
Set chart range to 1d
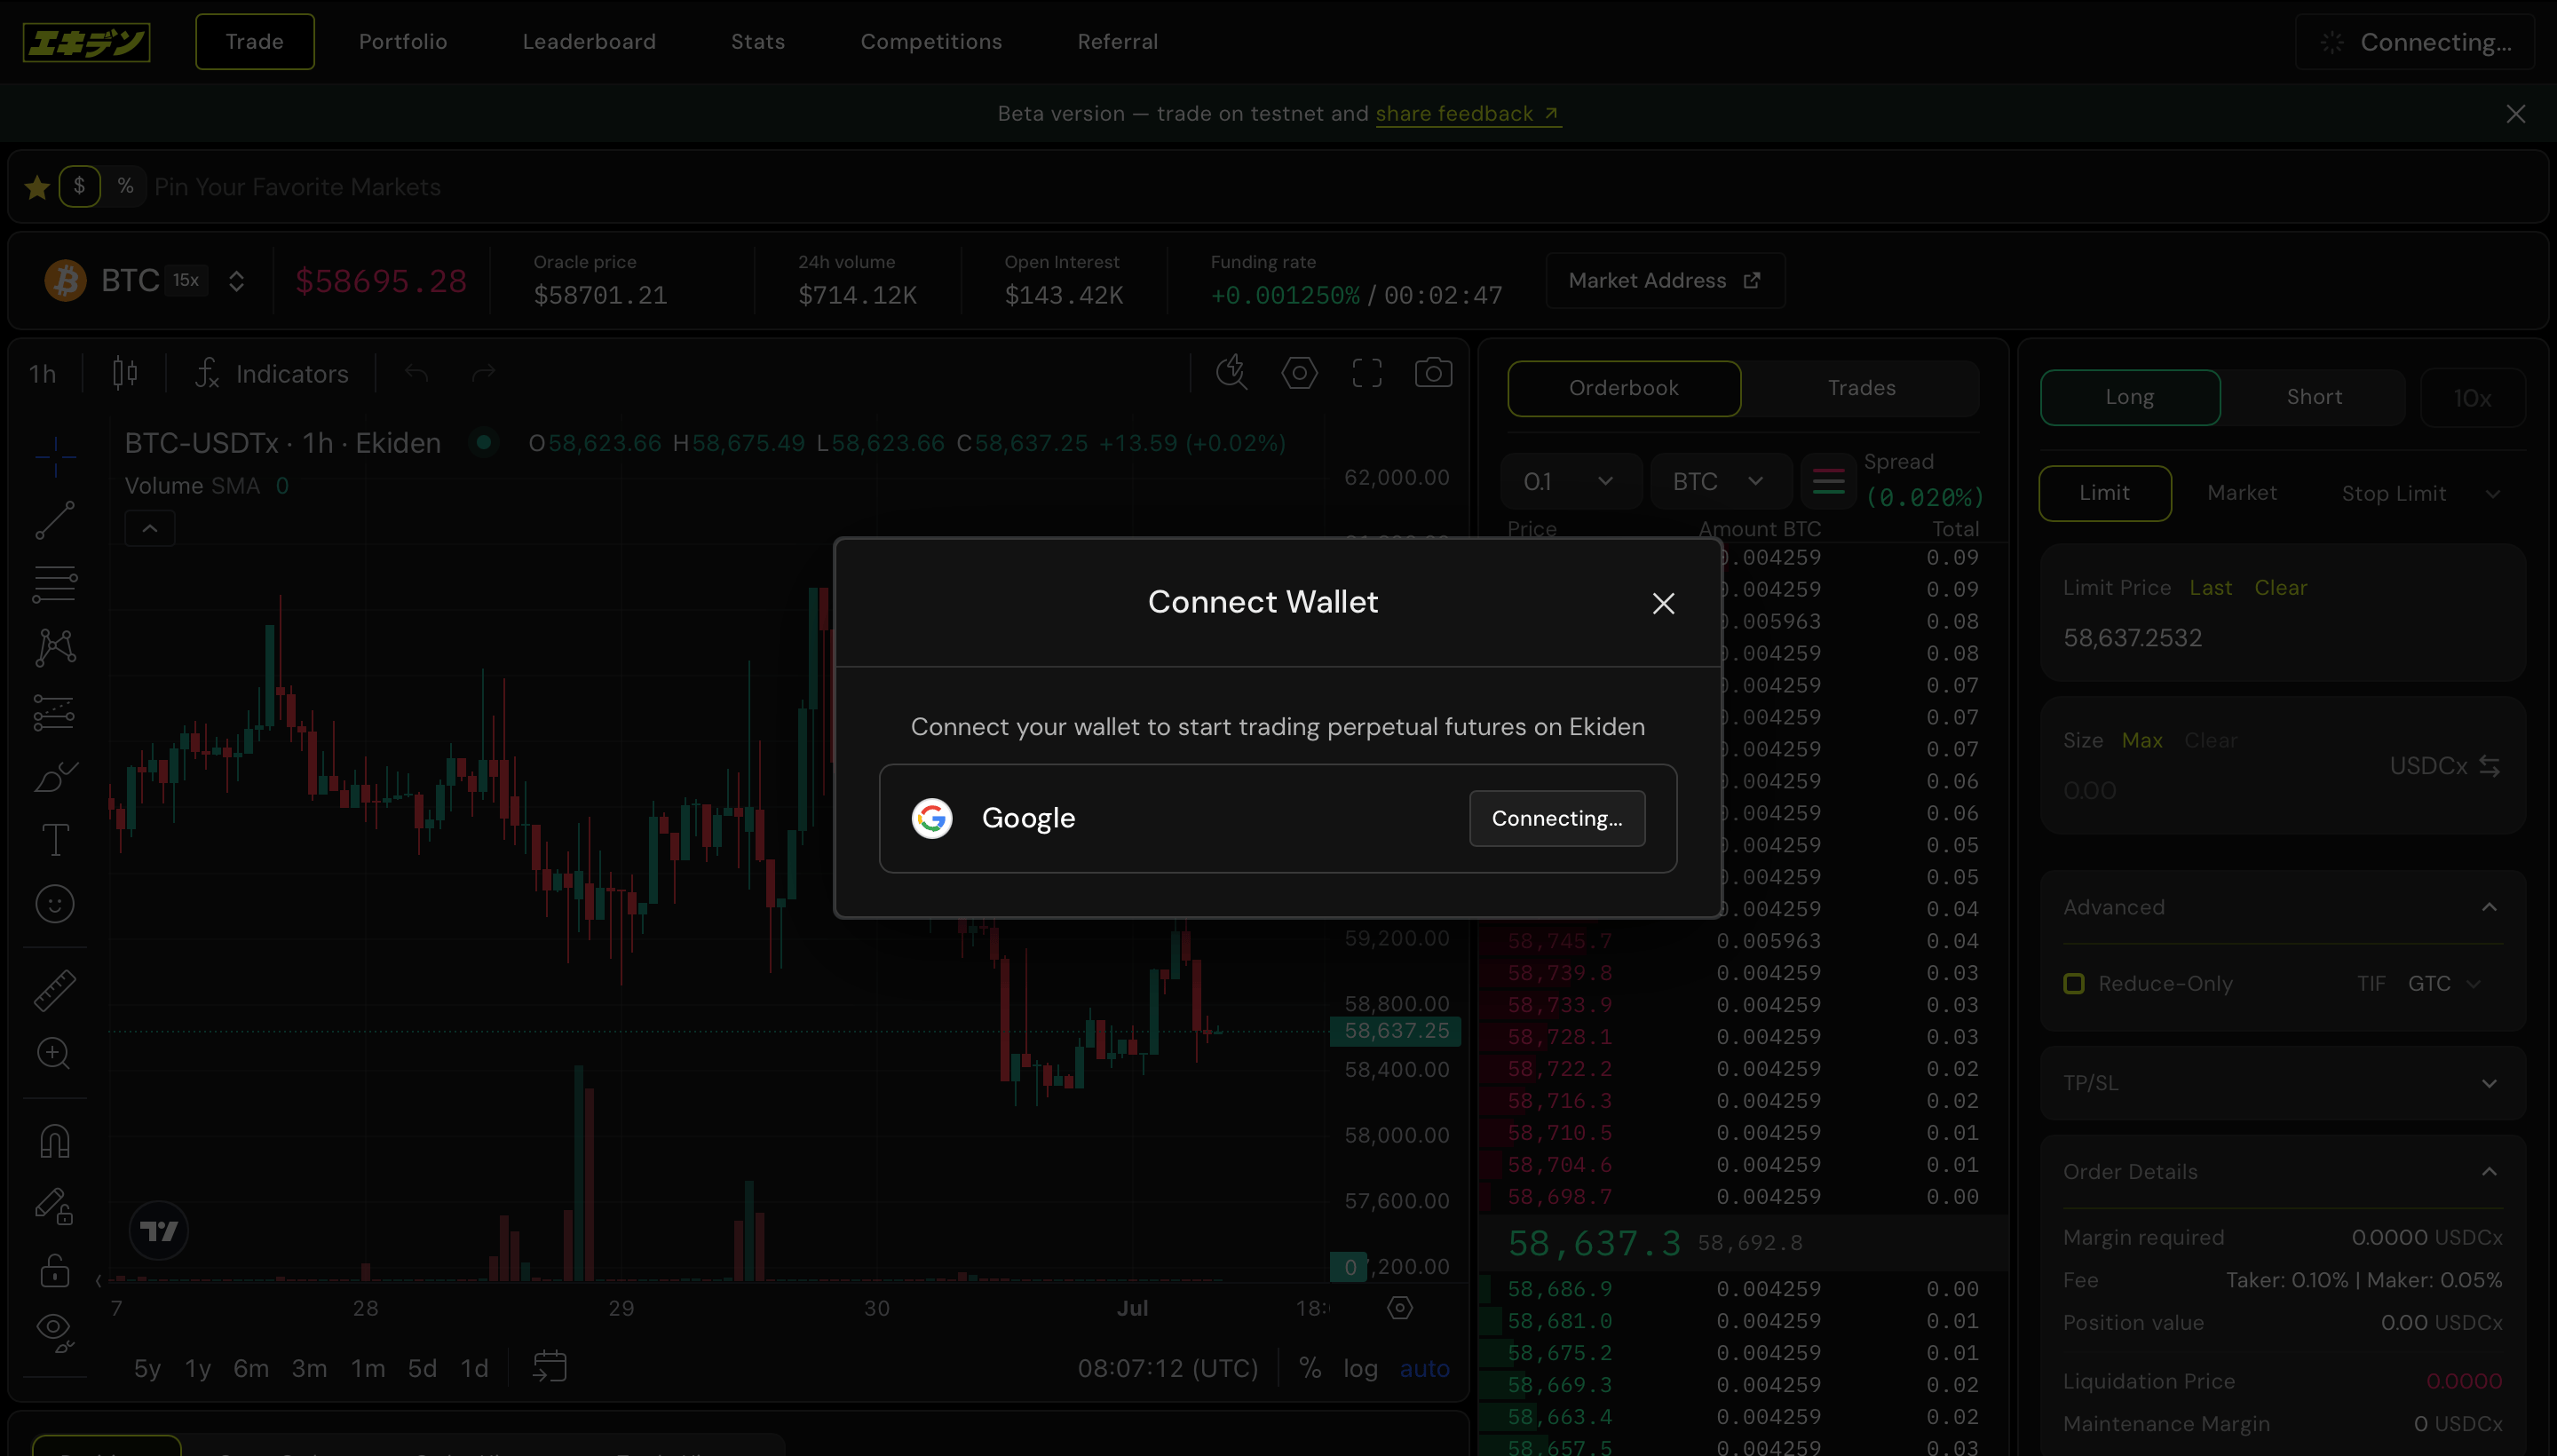pyautogui.click(x=474, y=1369)
